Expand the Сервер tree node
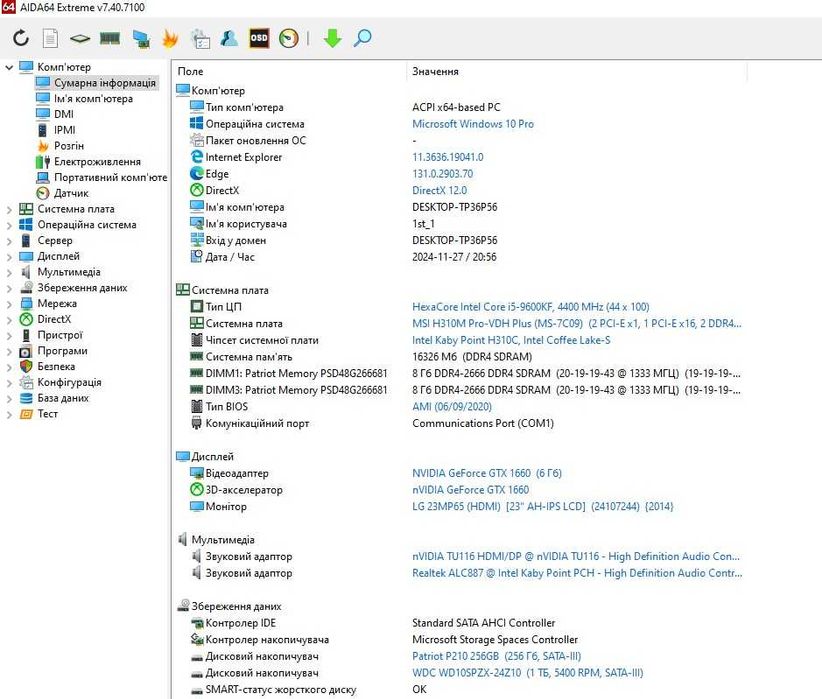Viewport: 822px width, 699px height. 9,241
